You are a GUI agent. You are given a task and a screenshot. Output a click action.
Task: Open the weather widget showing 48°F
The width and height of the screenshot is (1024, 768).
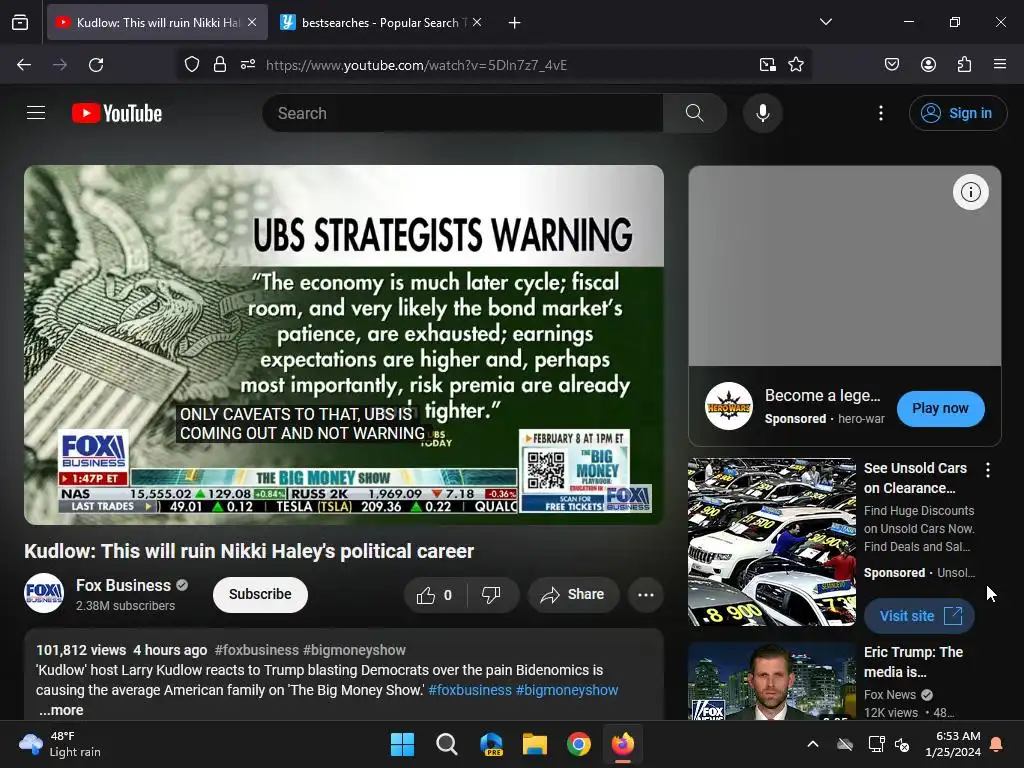pyautogui.click(x=60, y=744)
